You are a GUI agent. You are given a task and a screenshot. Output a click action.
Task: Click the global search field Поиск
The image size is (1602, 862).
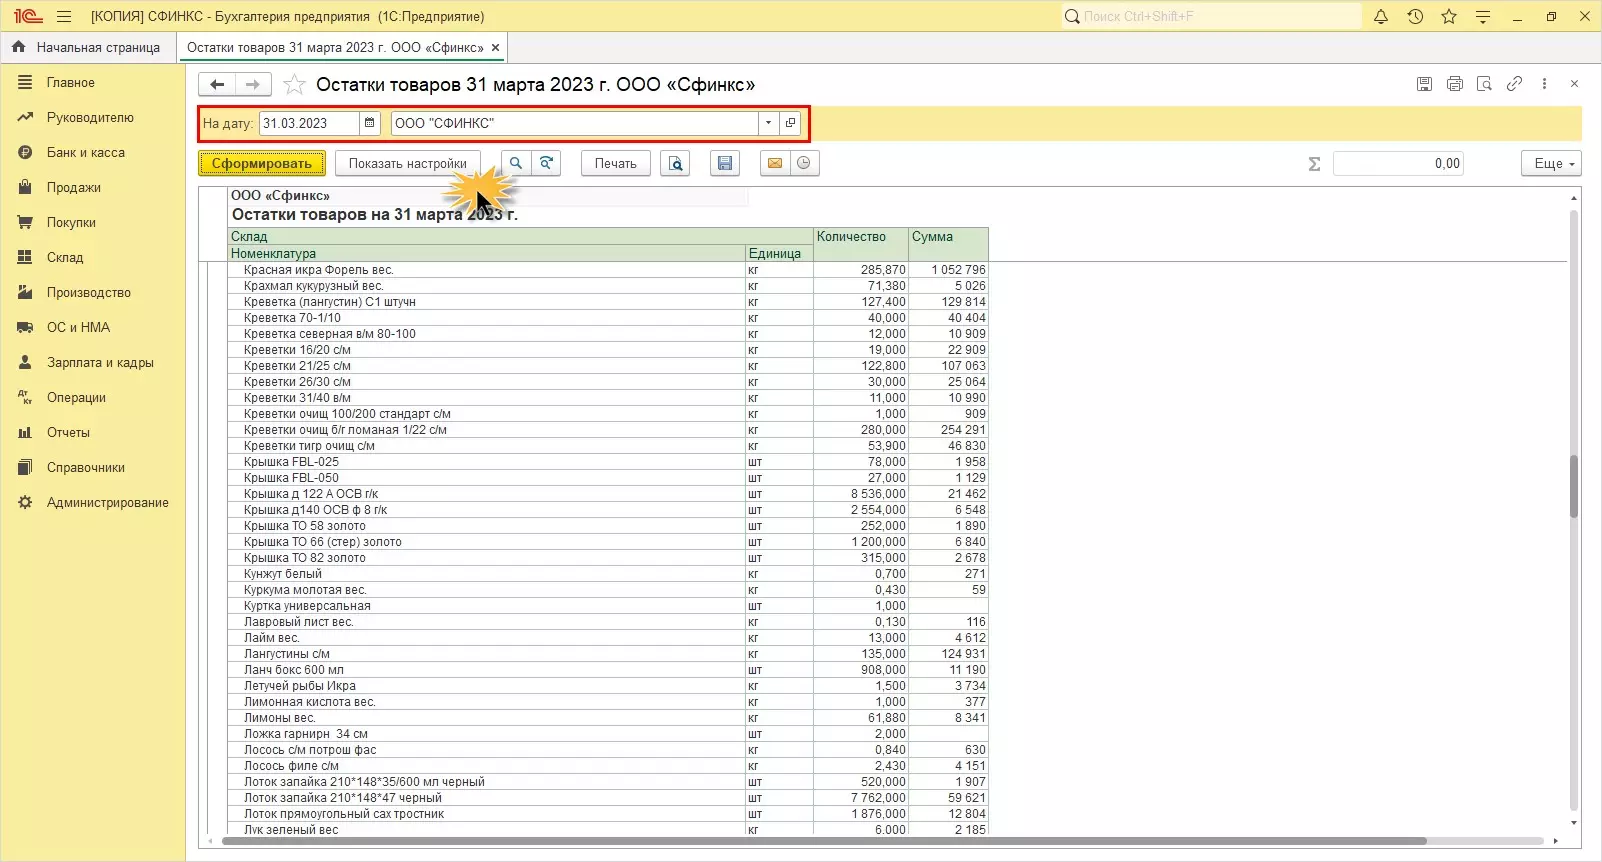point(1210,16)
